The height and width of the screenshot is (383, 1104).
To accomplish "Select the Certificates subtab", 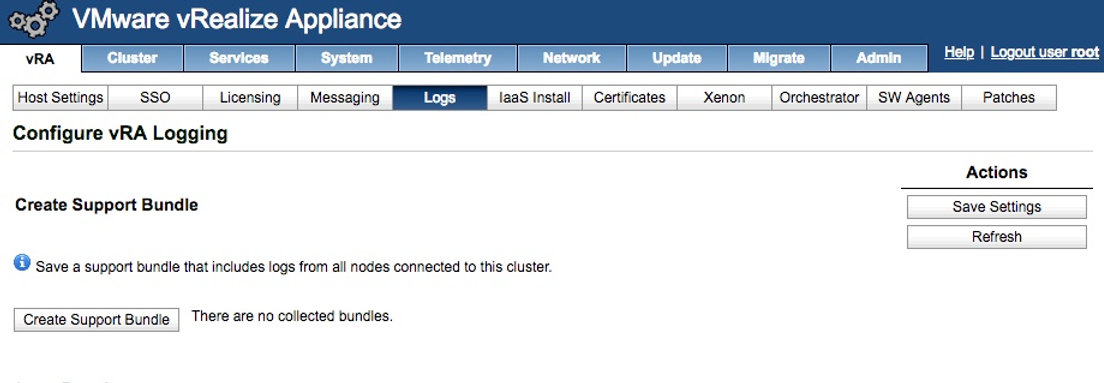I will [629, 98].
